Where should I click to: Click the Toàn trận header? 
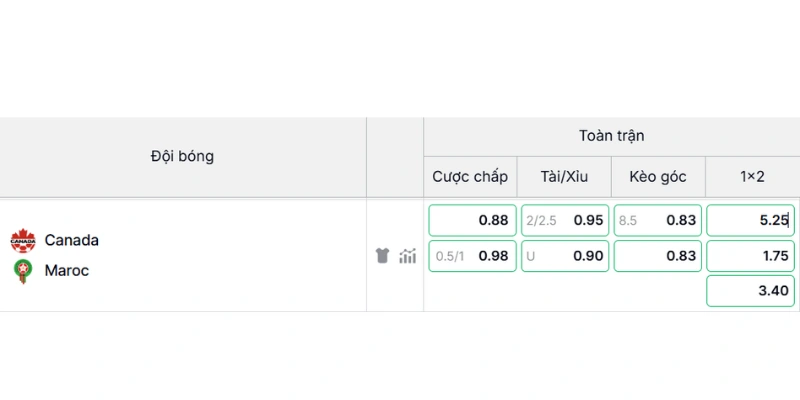point(611,136)
